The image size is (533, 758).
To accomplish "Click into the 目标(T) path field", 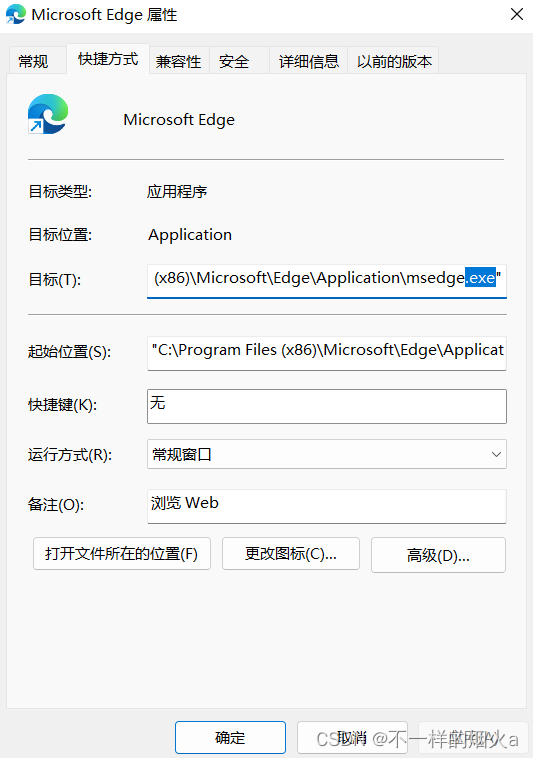I will click(327, 280).
